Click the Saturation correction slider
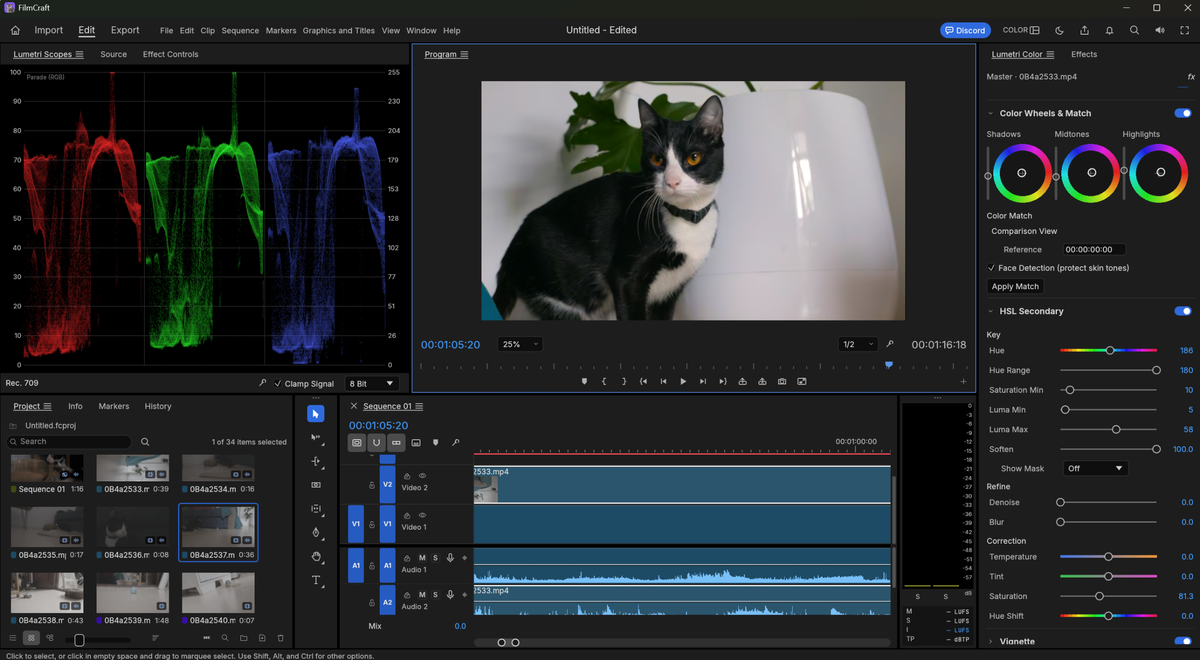Viewport: 1200px width, 660px height. click(1108, 596)
